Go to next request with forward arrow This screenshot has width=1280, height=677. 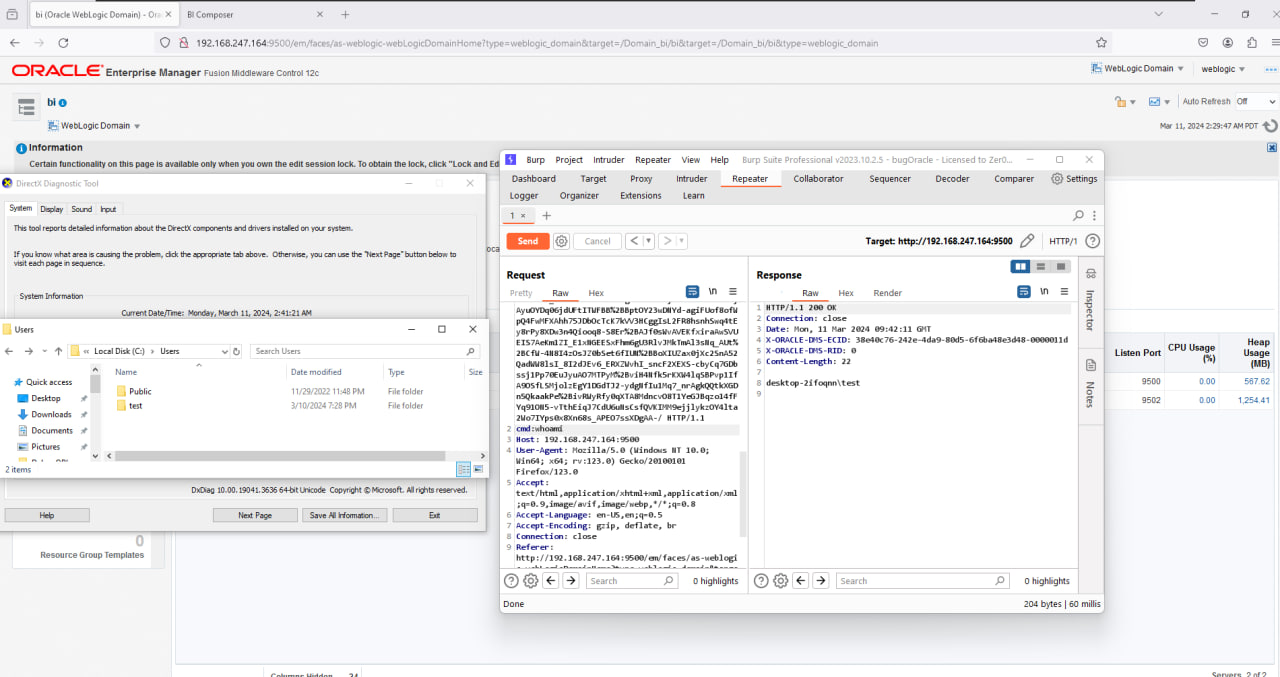coord(668,241)
